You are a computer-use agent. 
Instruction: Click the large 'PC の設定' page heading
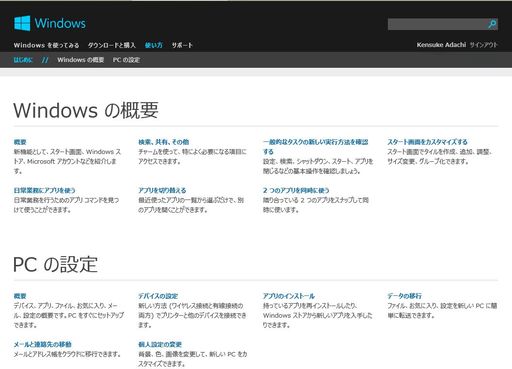55,264
